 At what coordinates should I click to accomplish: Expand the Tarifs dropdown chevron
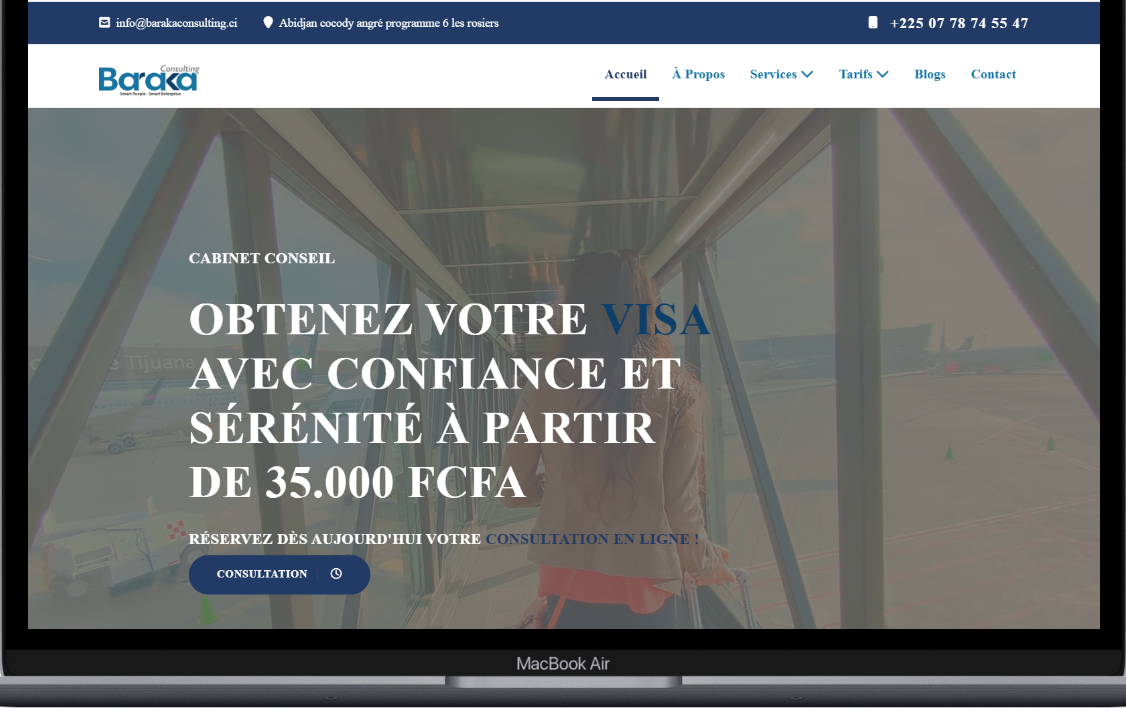tap(883, 74)
